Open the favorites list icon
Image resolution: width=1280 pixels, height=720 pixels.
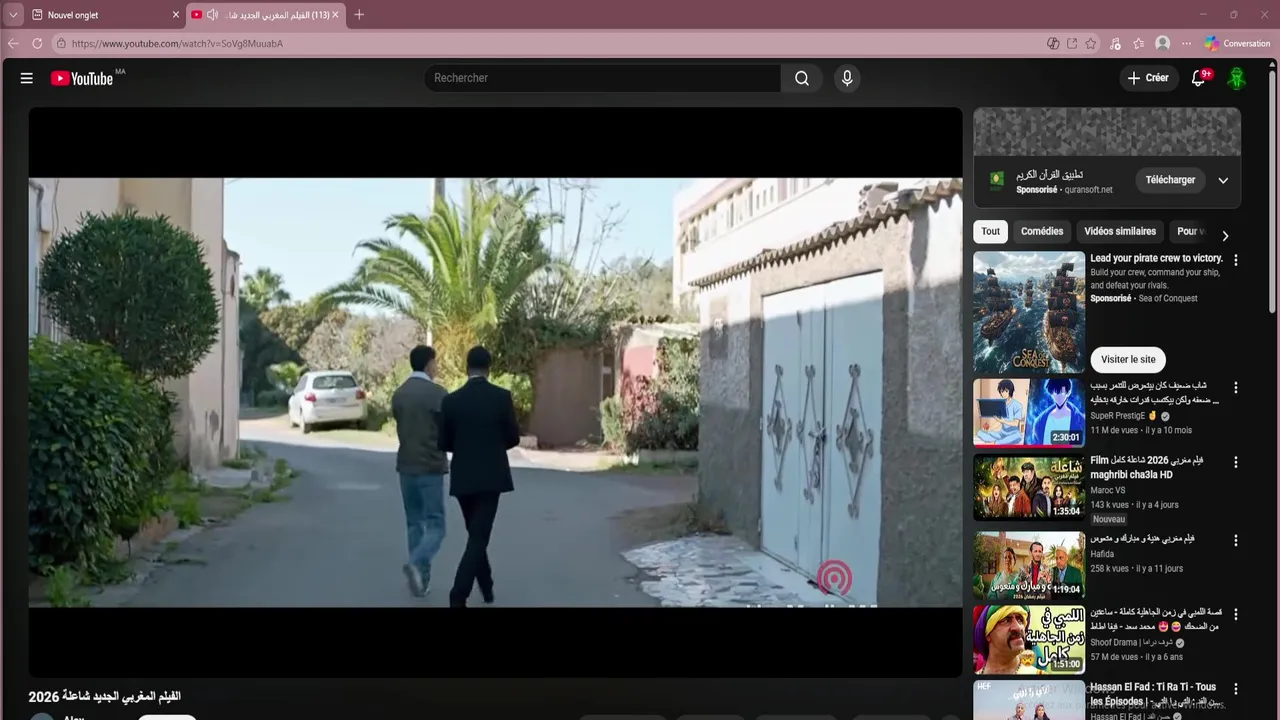1139,44
